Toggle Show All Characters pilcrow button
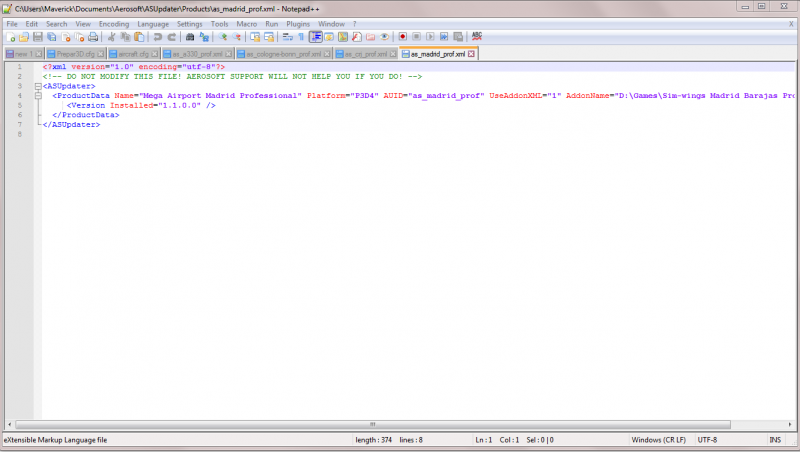Viewport: 800px width, 452px height. point(302,37)
